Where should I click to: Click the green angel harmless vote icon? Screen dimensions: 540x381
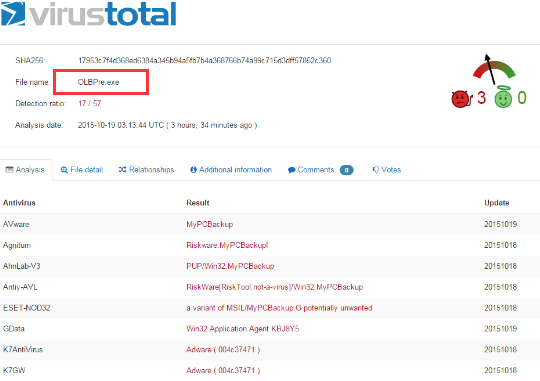(503, 97)
